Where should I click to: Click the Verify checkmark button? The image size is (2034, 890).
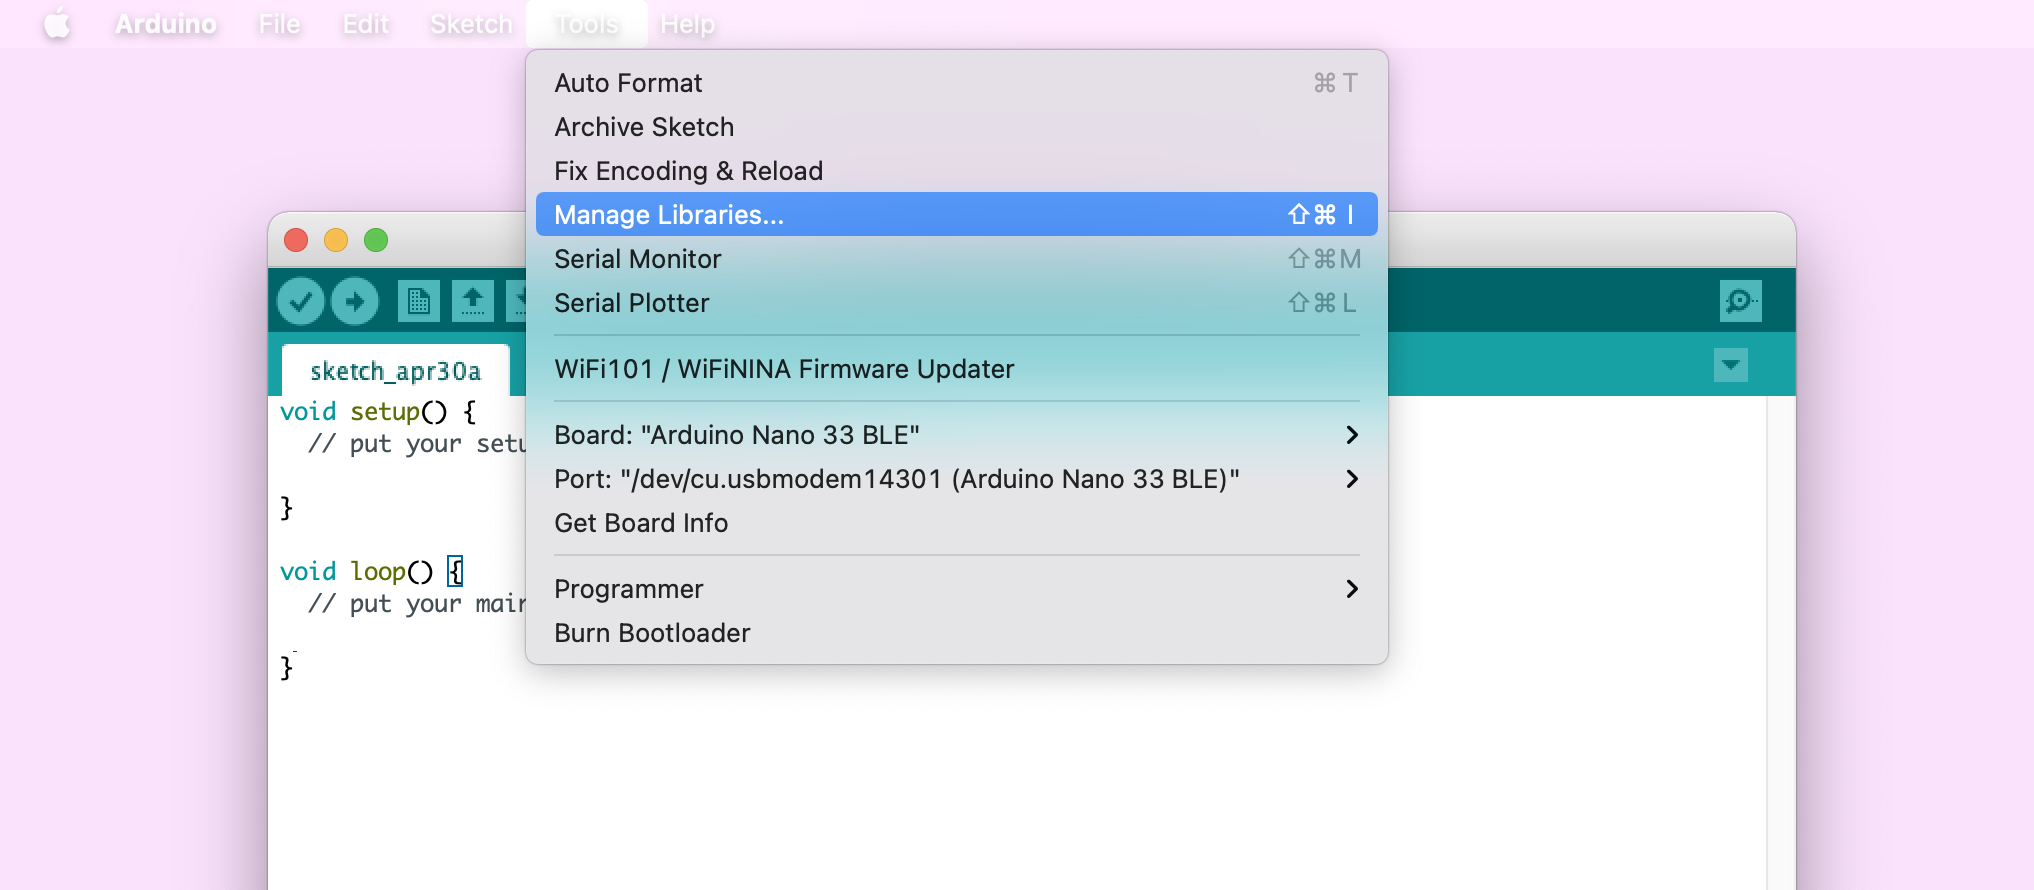(300, 301)
